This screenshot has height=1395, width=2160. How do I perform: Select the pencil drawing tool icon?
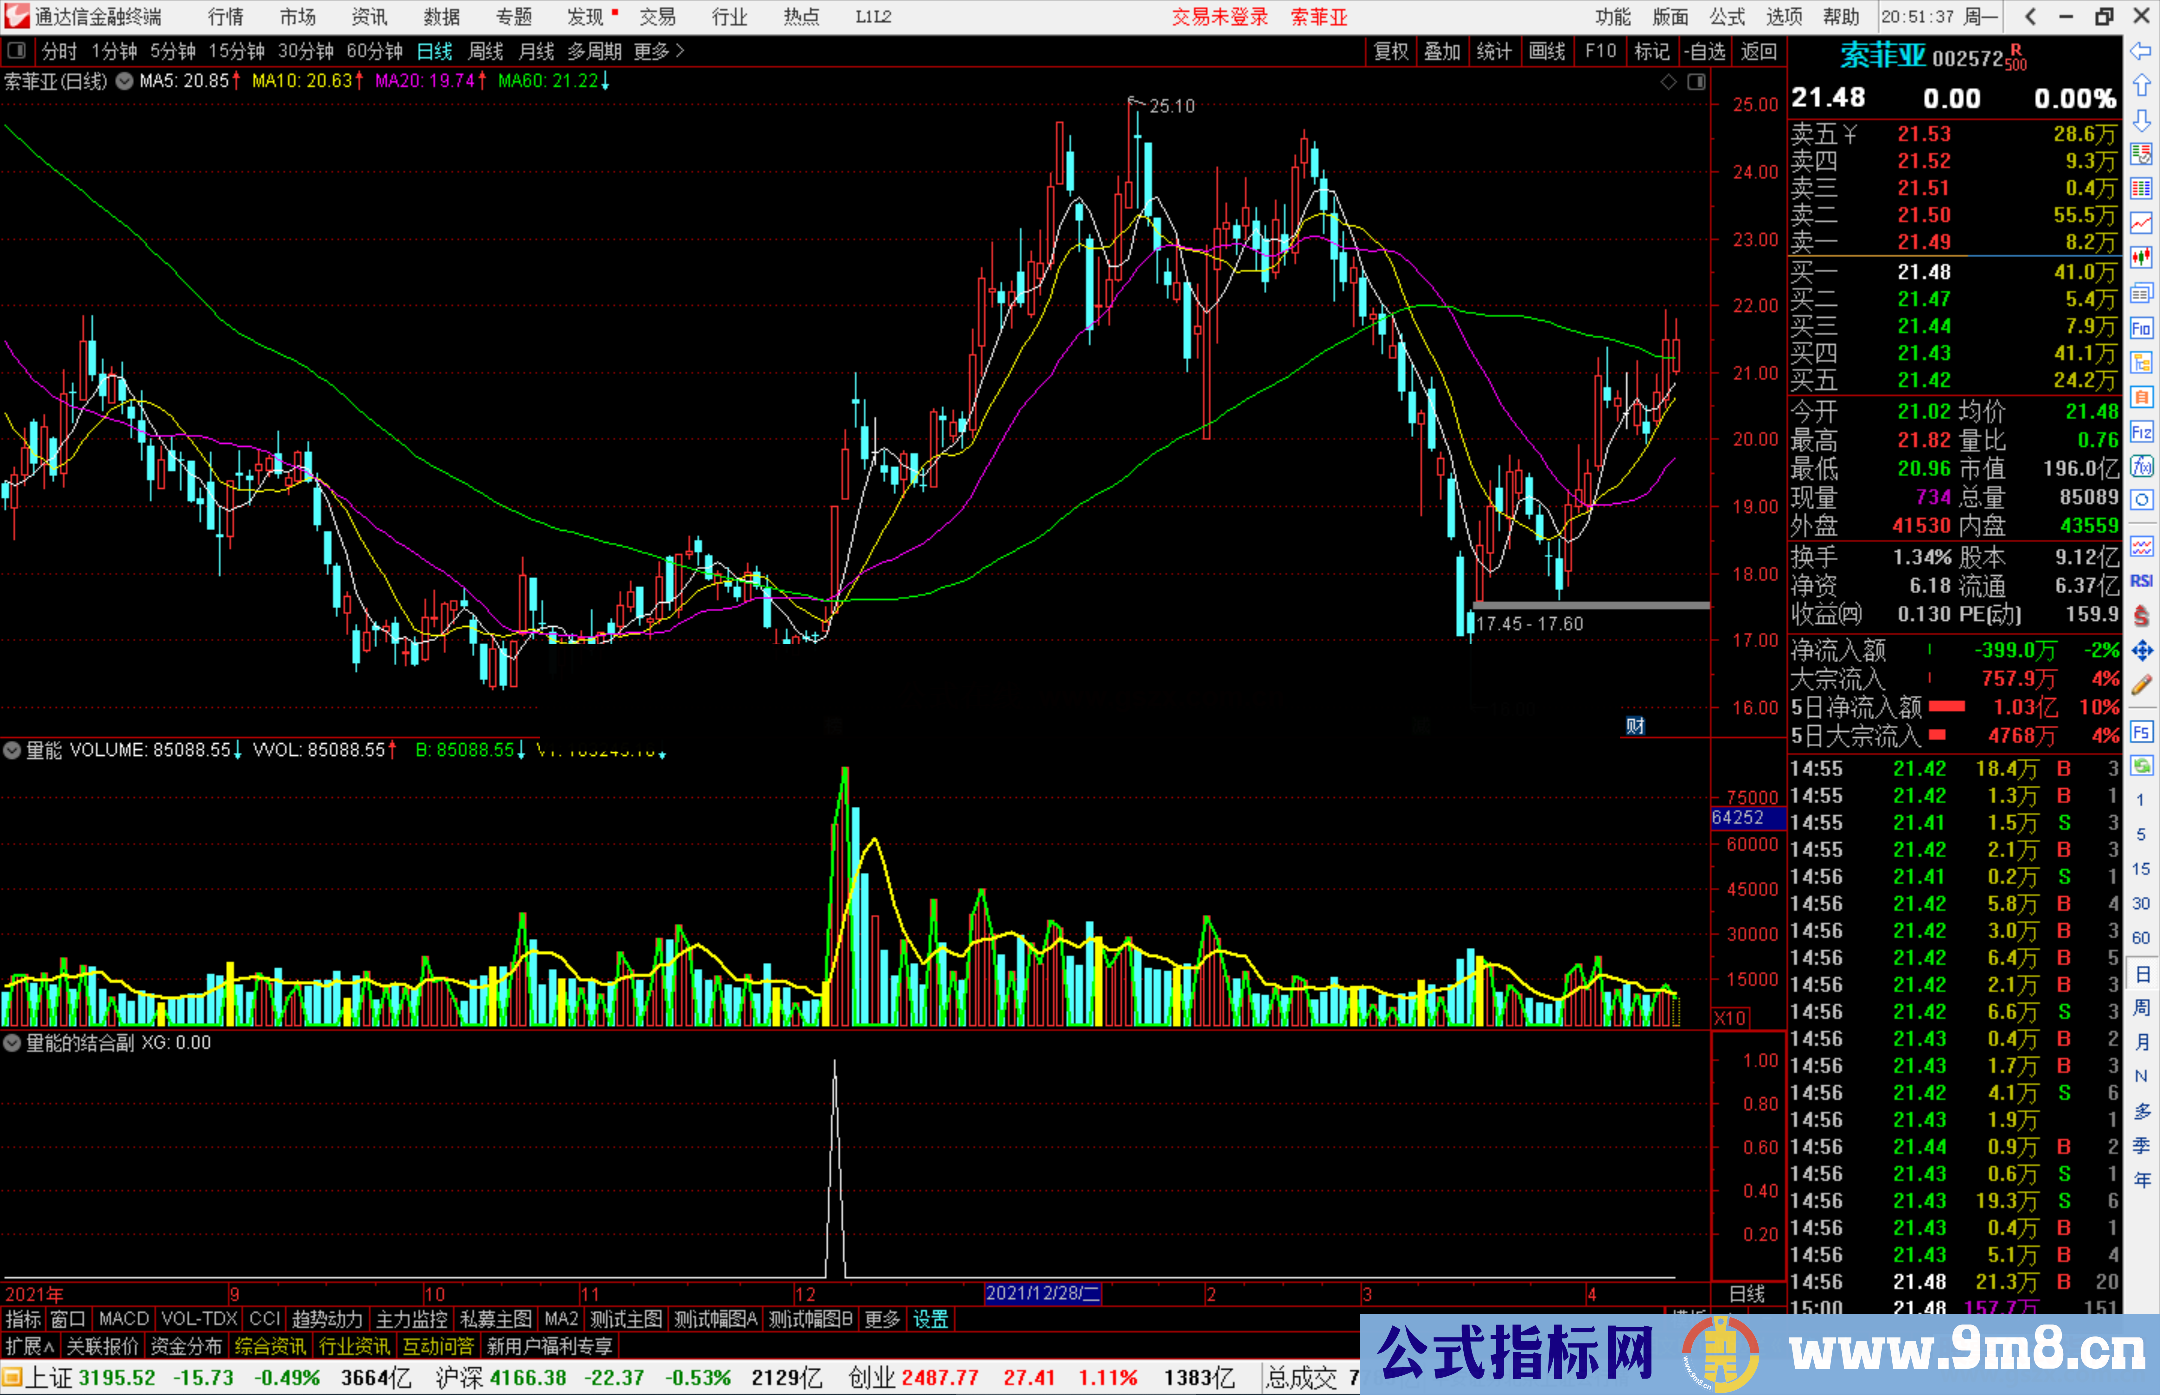(x=2141, y=685)
